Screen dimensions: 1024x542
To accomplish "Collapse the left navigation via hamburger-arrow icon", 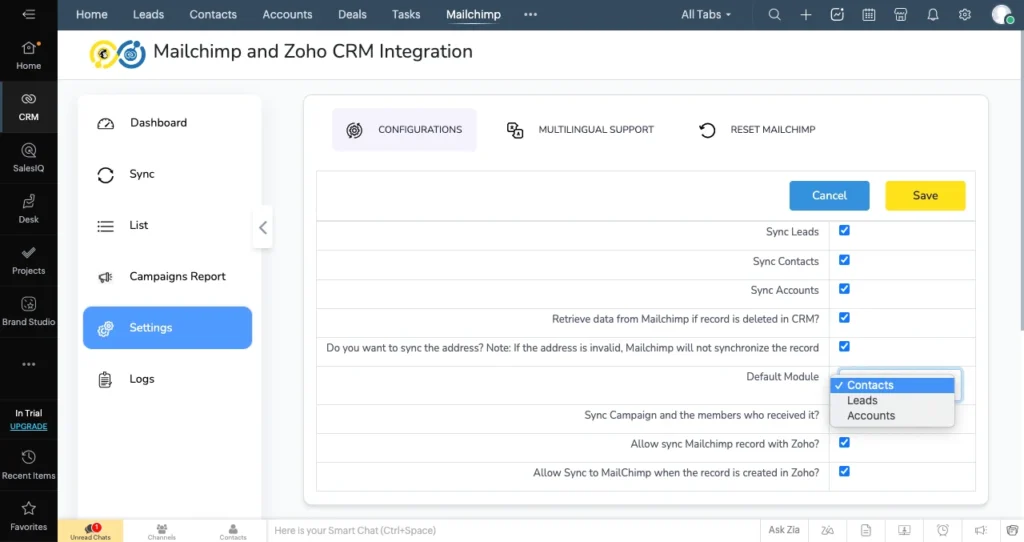I will pos(28,14).
